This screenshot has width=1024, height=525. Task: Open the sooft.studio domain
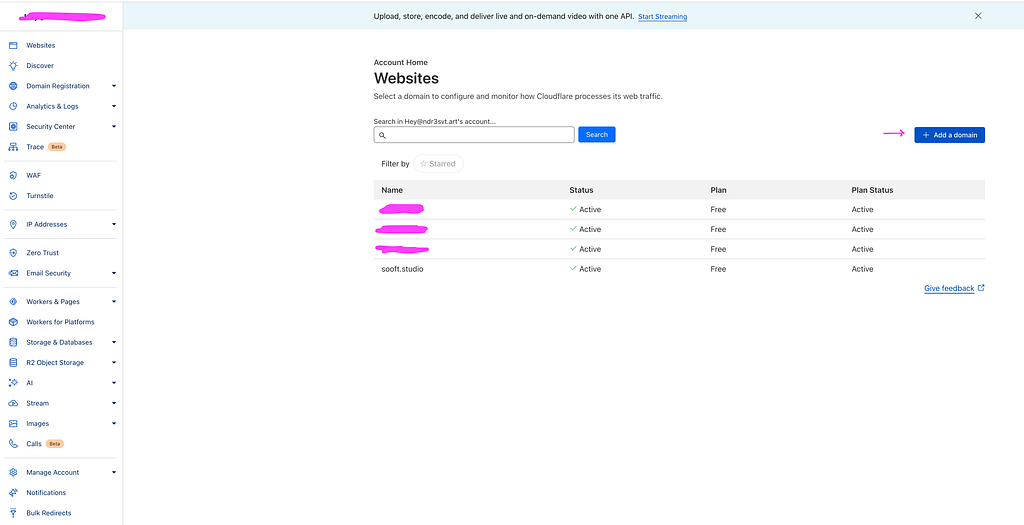pos(402,269)
